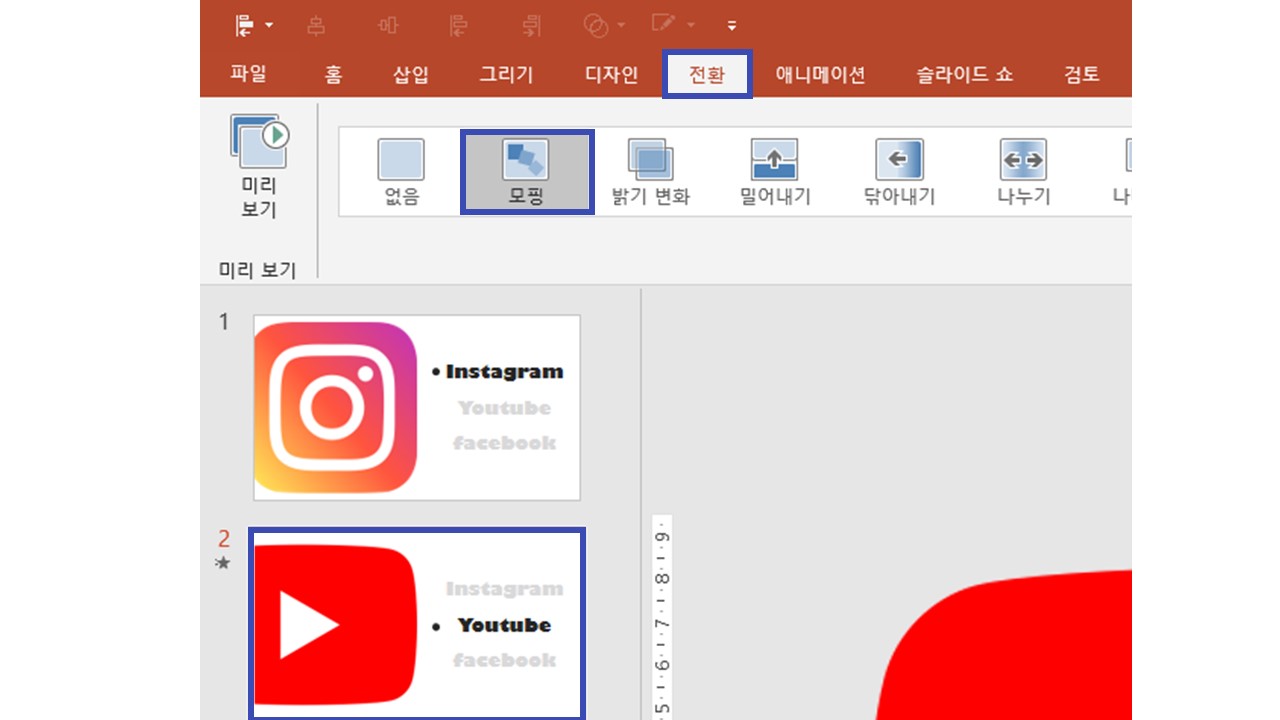Viewport: 1280px width, 720px height.
Task: Click the align center horizontally icon
Action: tap(316, 26)
